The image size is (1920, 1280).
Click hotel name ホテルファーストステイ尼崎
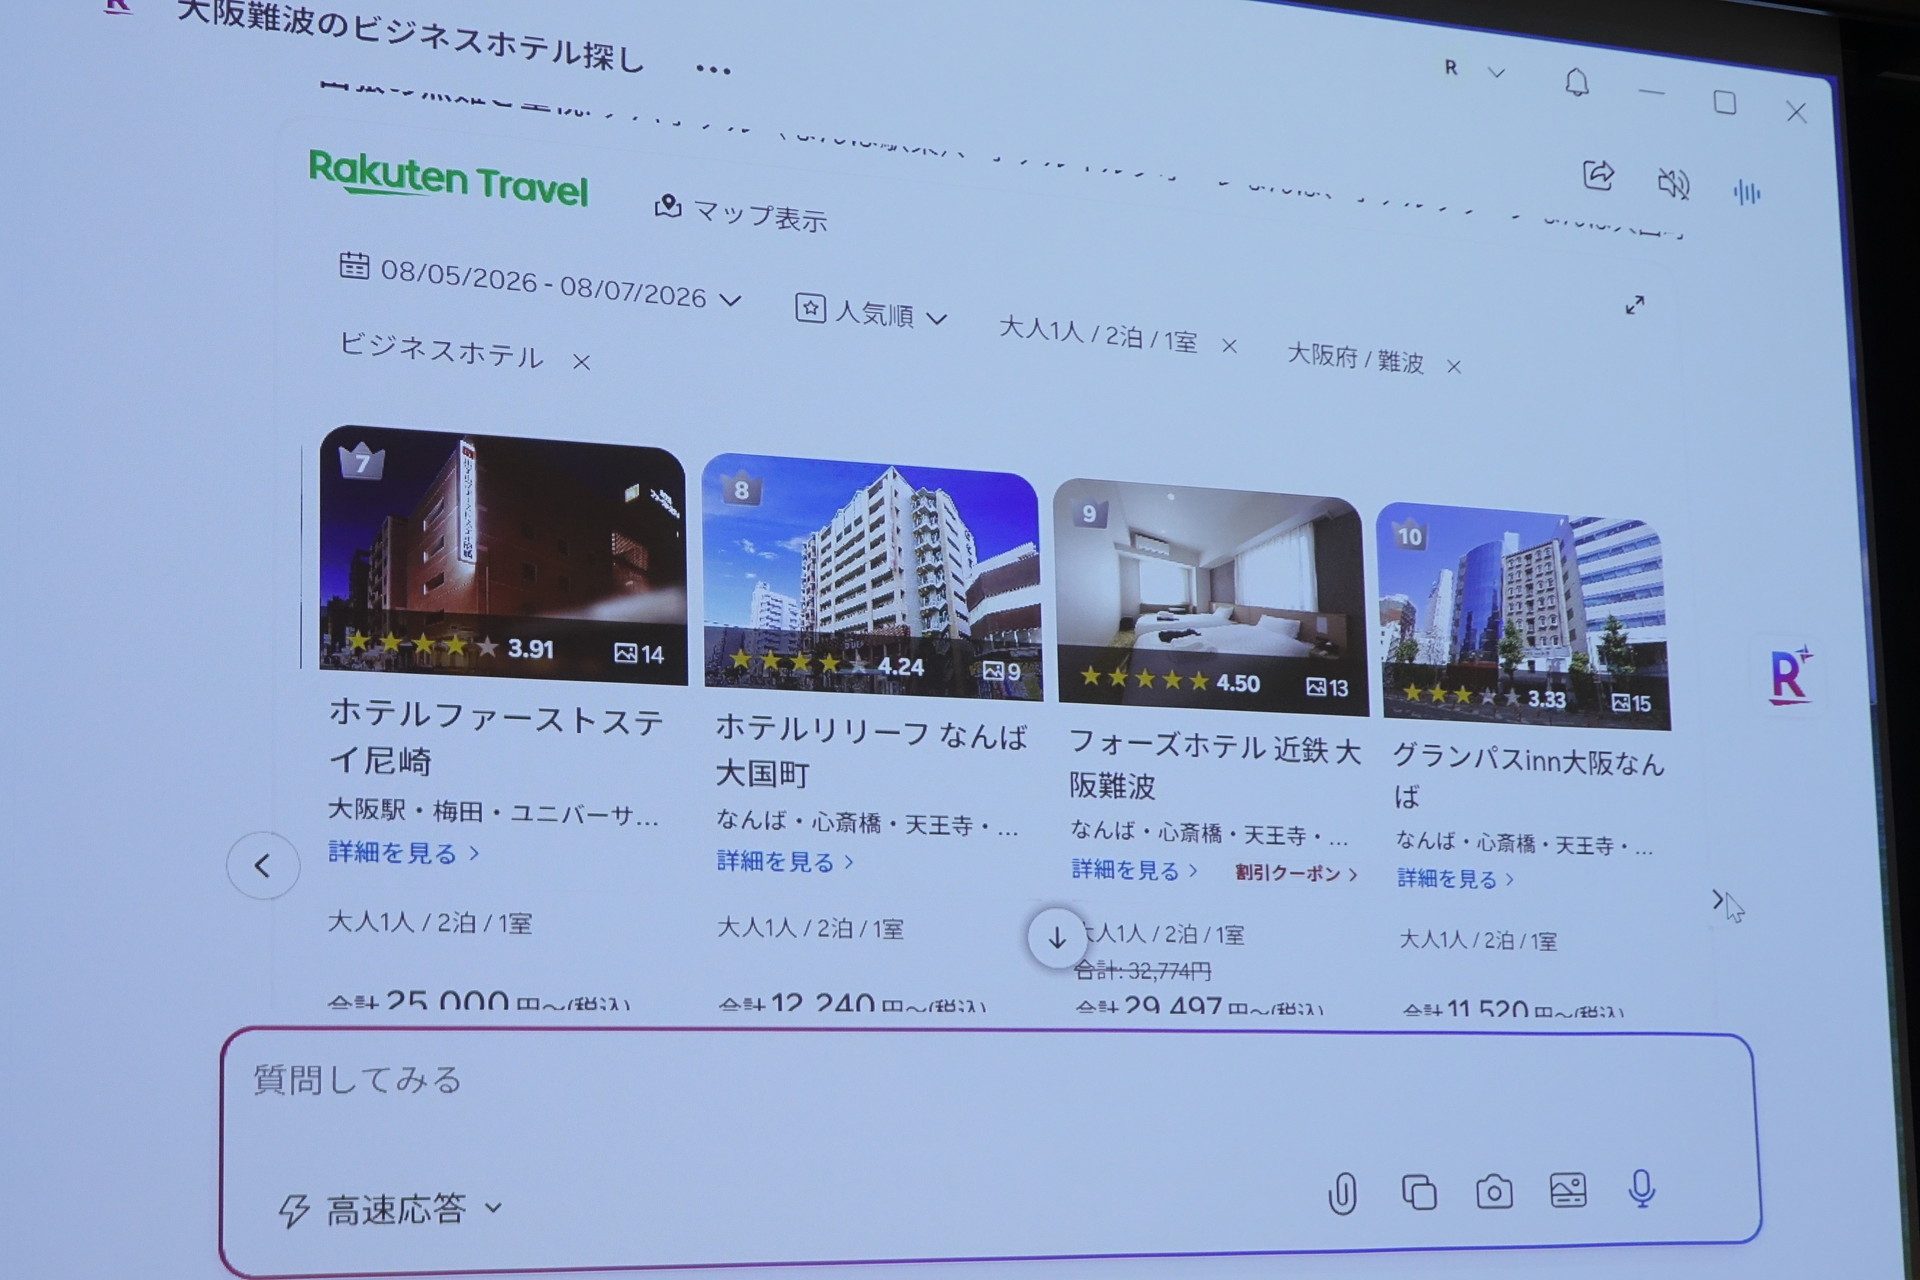pyautogui.click(x=496, y=738)
